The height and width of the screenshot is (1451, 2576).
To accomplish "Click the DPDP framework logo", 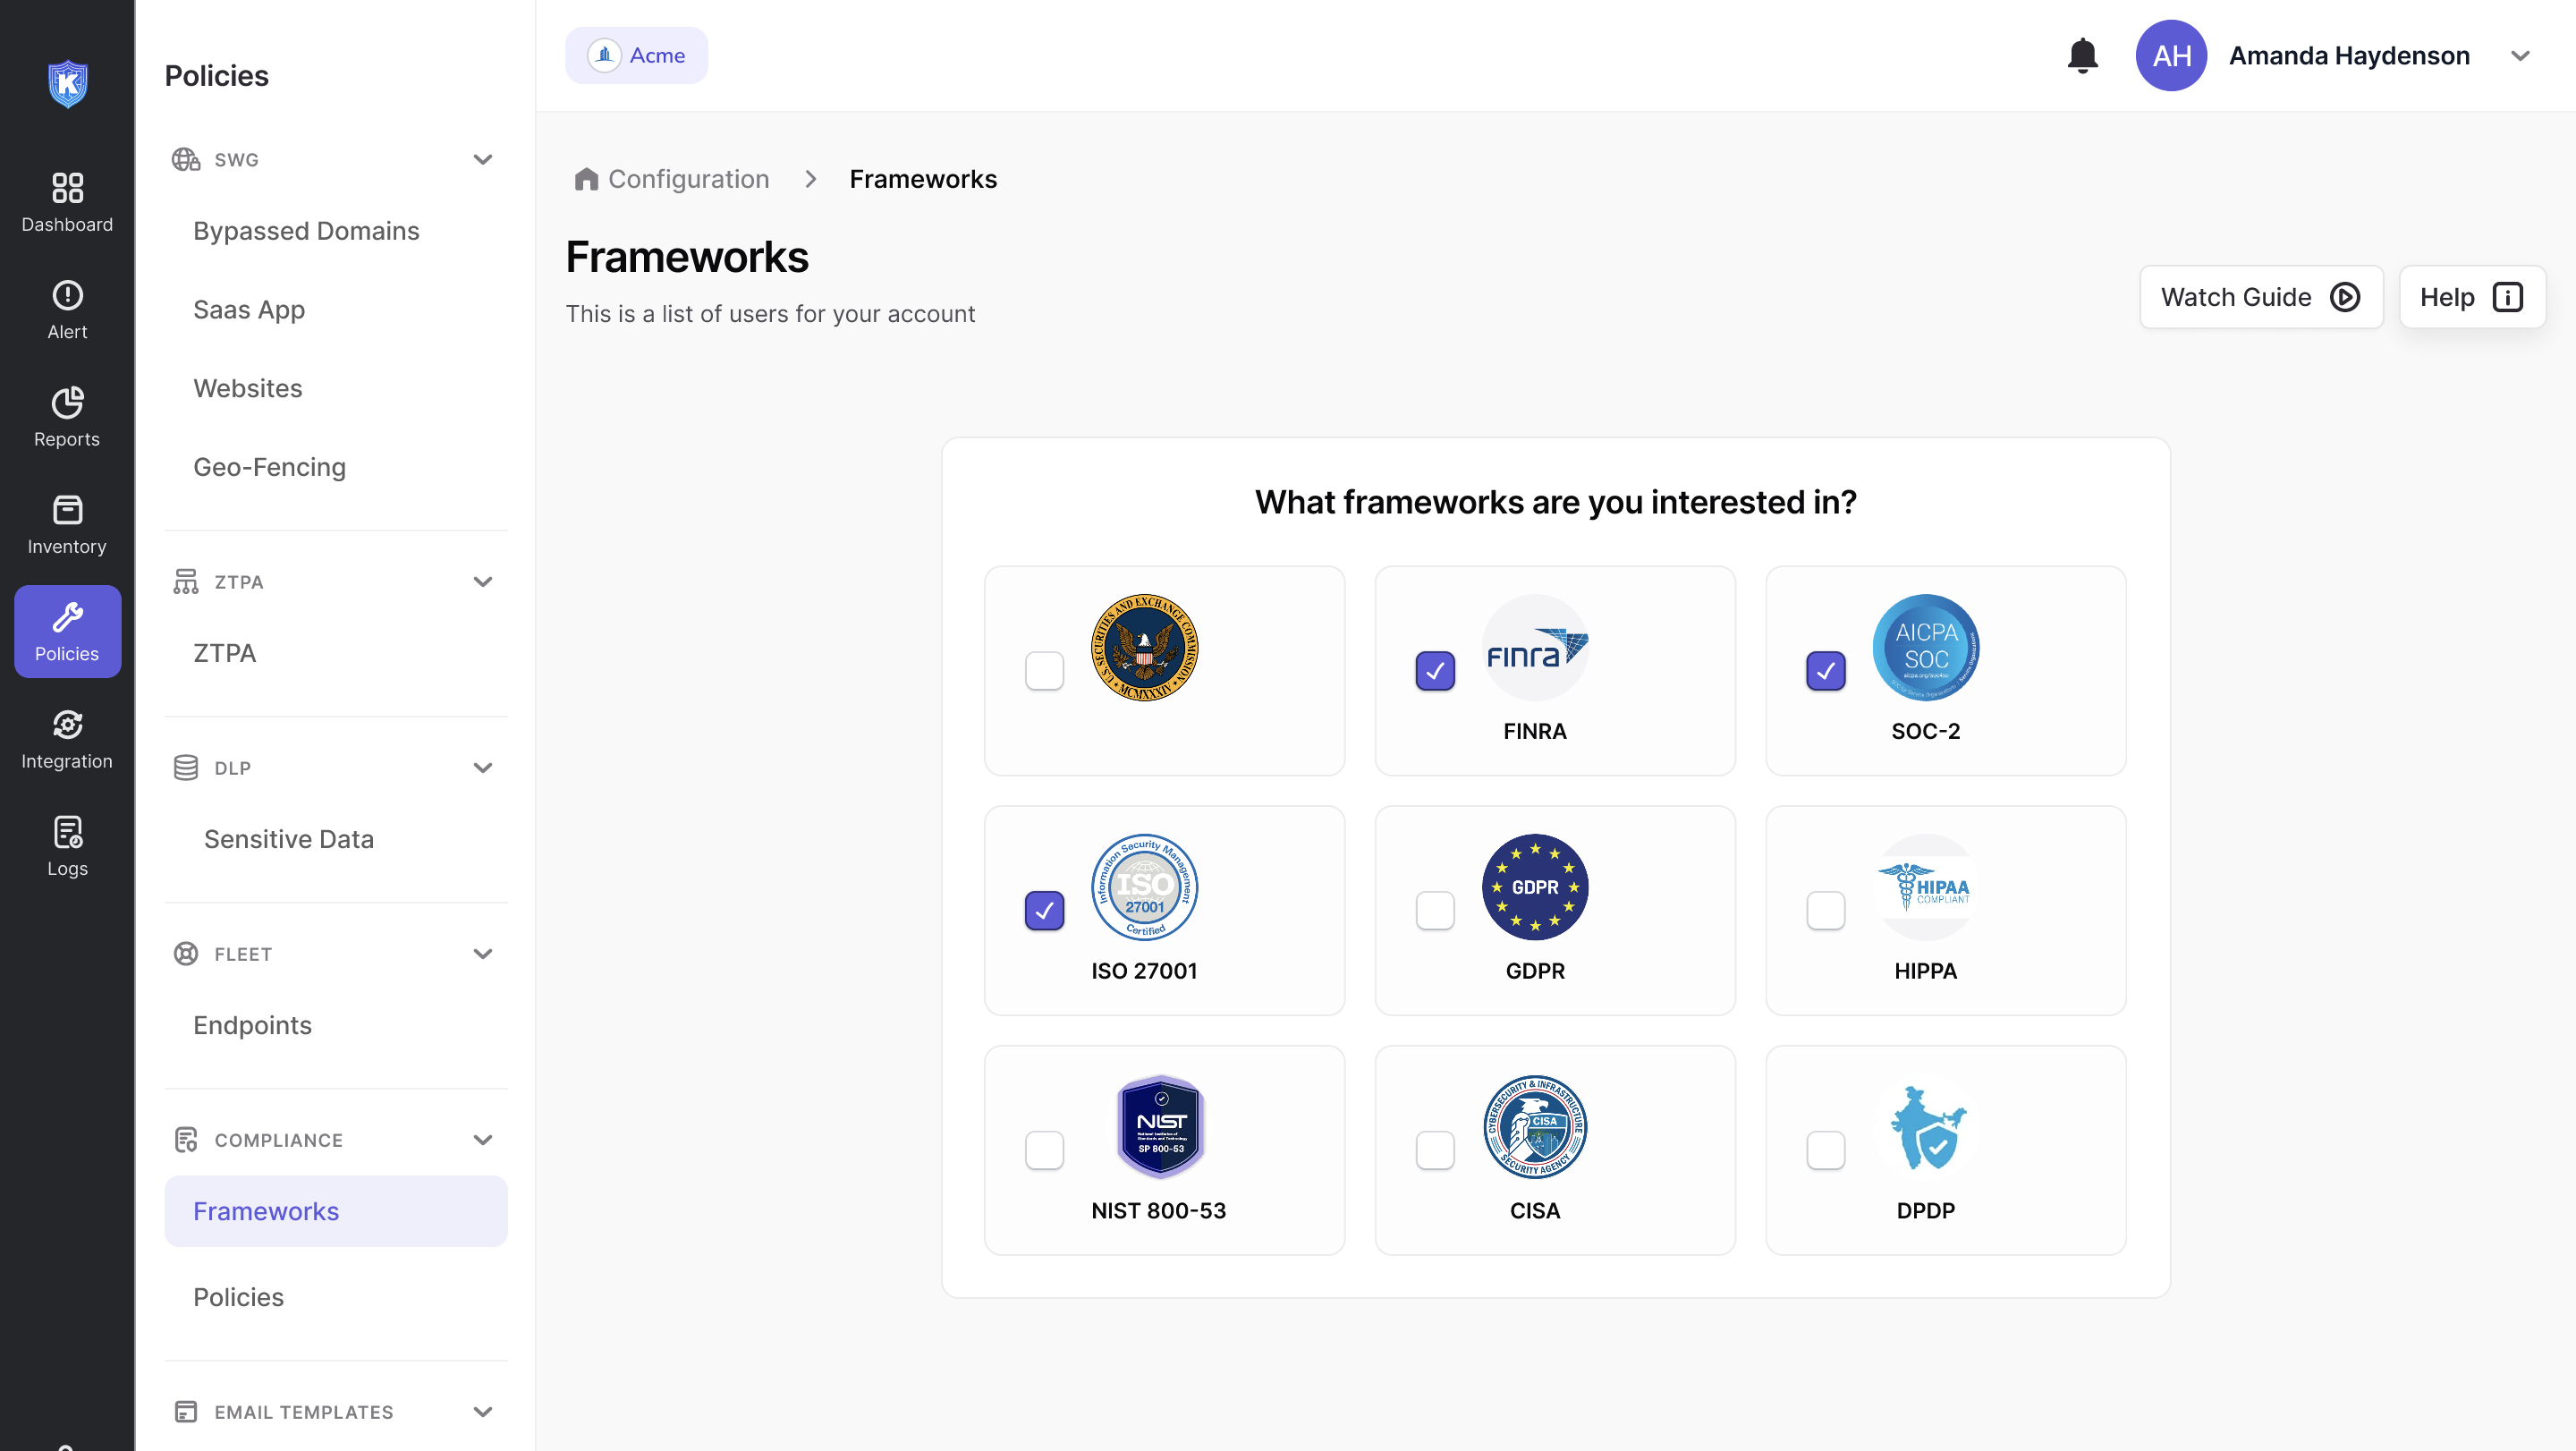I will tap(1925, 1128).
